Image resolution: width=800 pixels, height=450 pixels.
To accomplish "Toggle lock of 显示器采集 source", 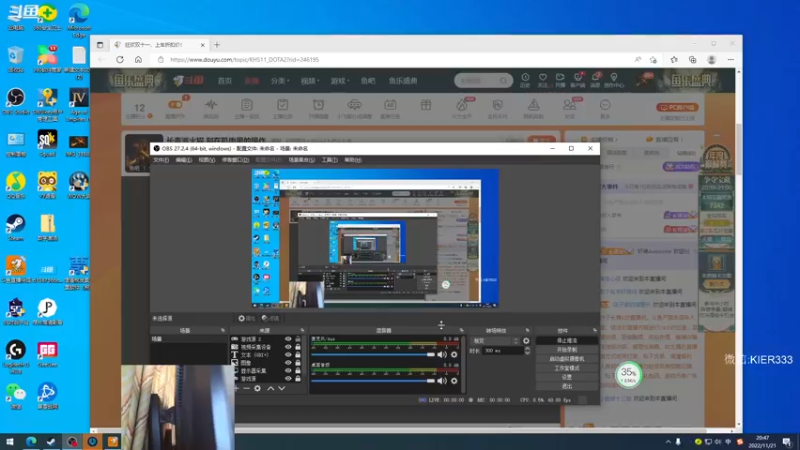I will click(298, 371).
